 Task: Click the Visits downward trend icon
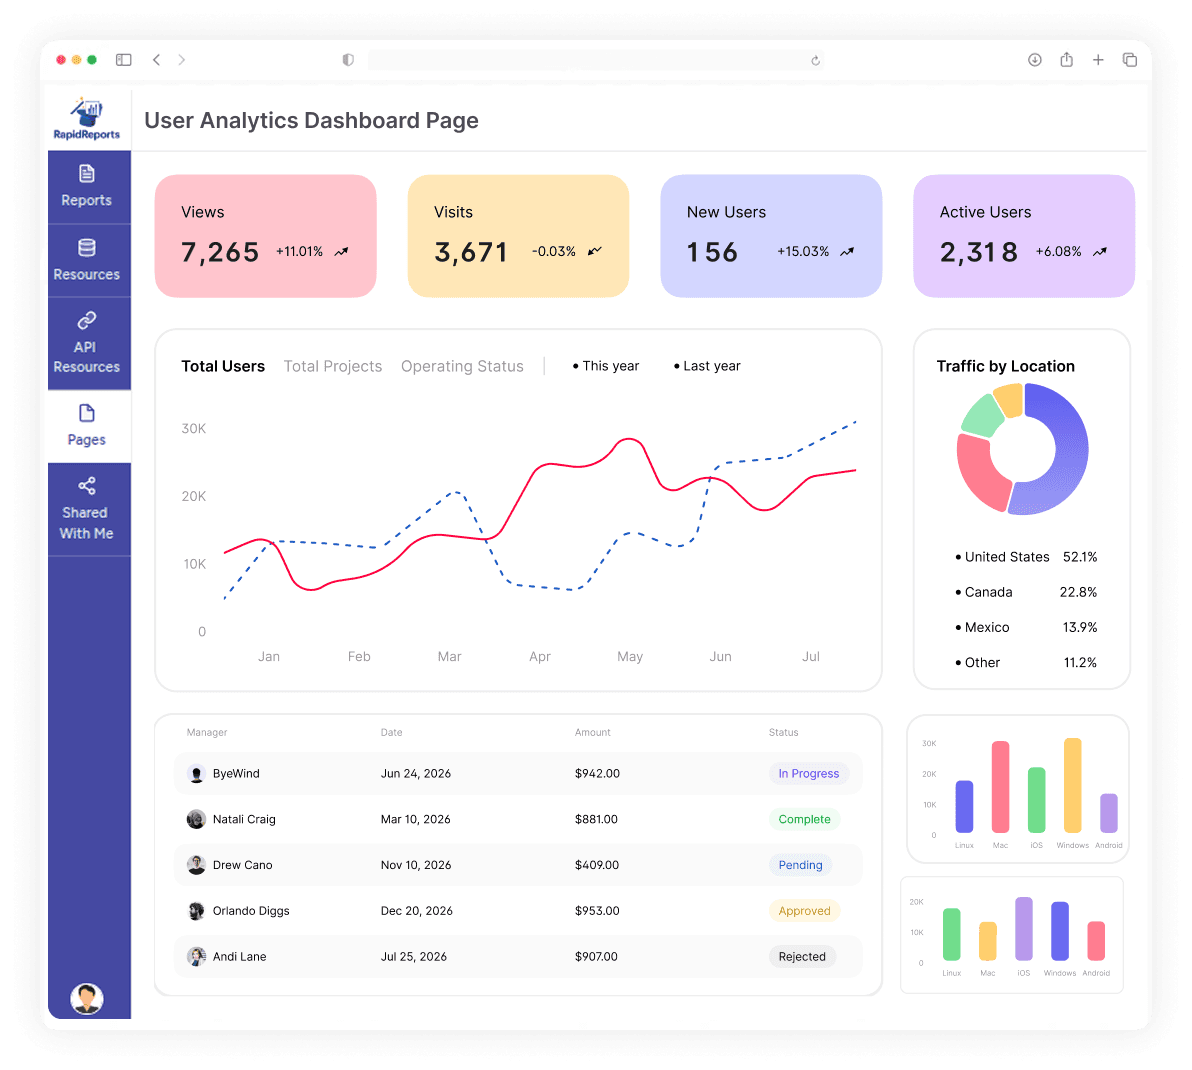[595, 251]
